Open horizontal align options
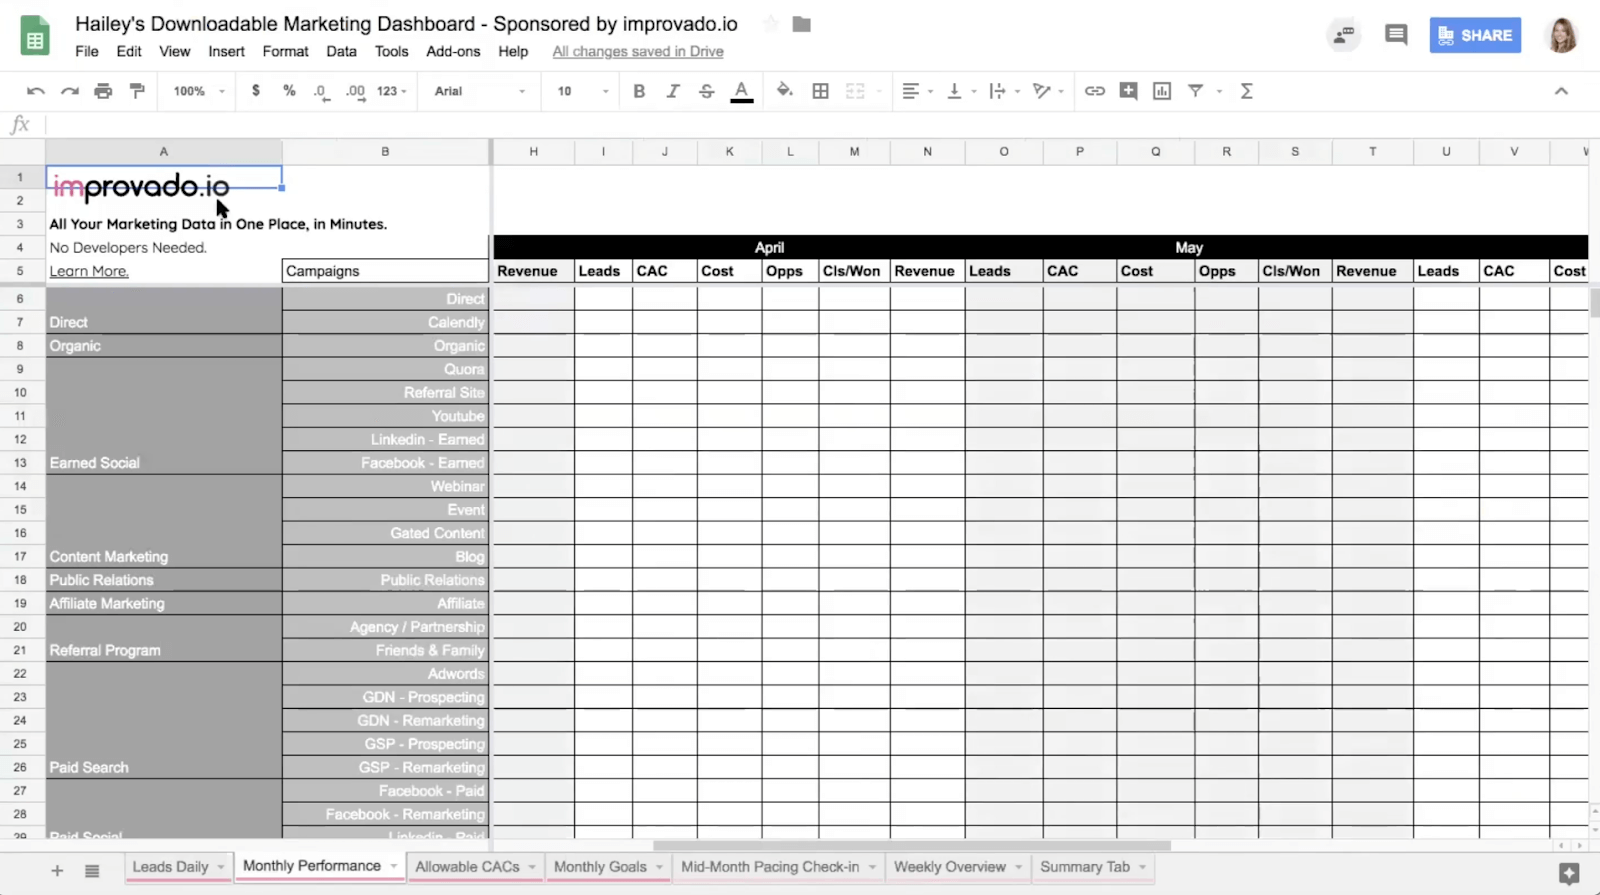 tap(917, 91)
